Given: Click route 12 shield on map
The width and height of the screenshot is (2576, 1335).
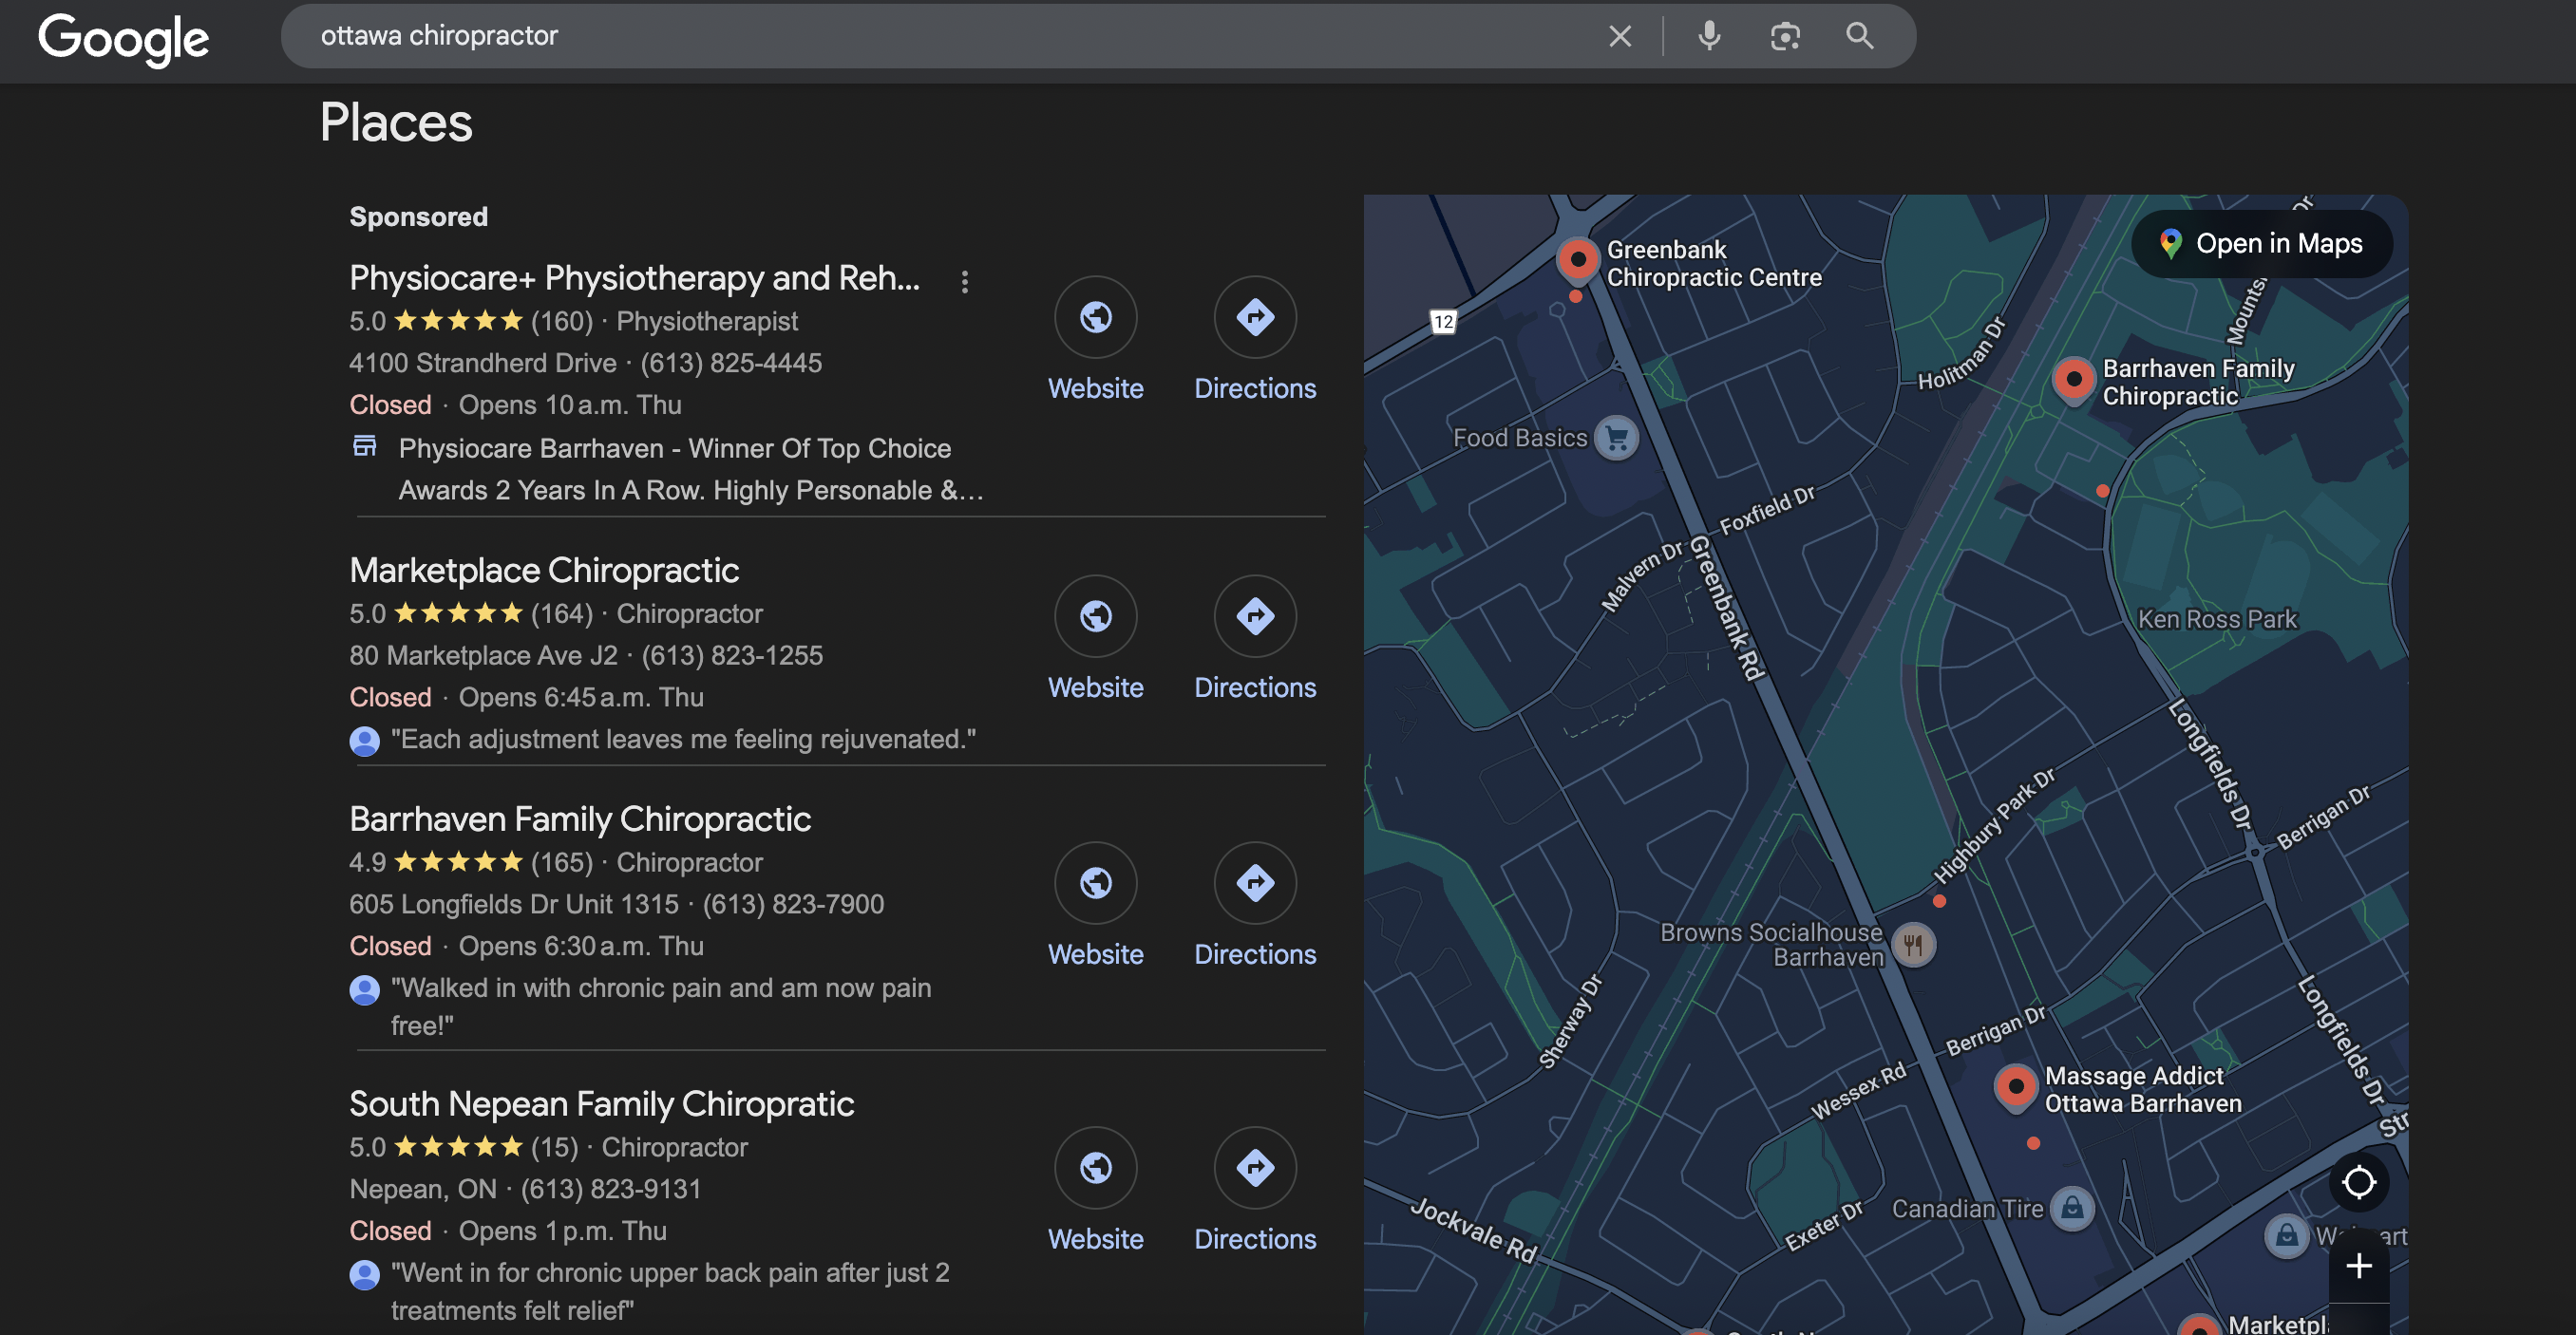Looking at the screenshot, I should click(x=1442, y=322).
